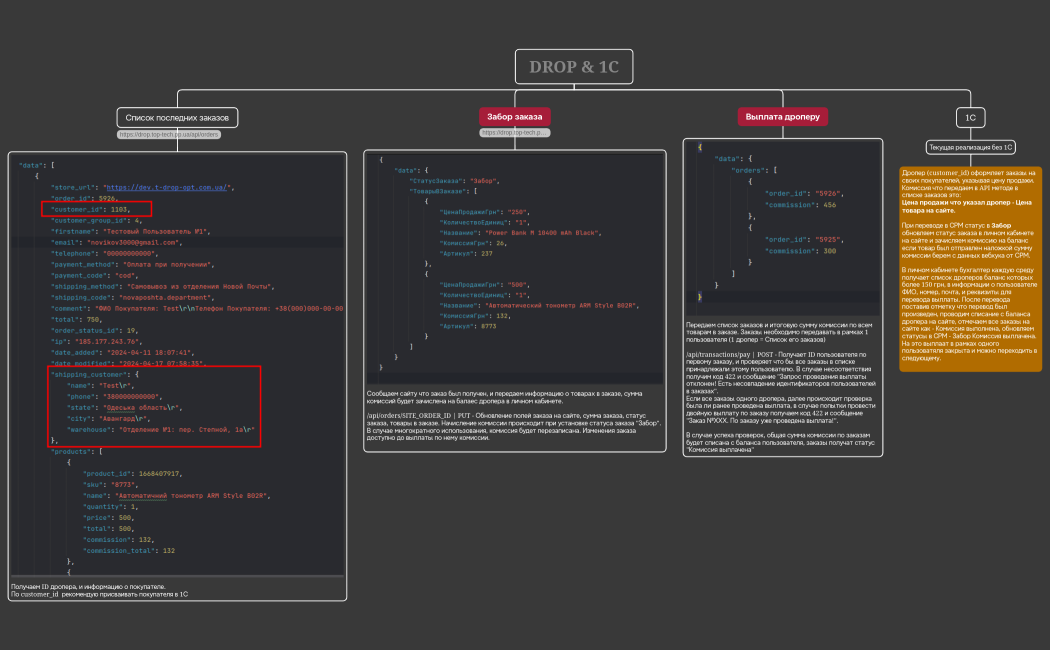Select the root node DROP & 1C
Image resolution: width=1050 pixels, height=650 pixels.
[x=574, y=67]
